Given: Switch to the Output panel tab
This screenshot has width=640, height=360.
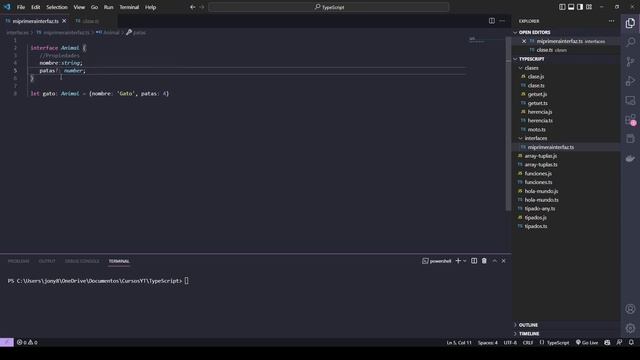Looking at the screenshot, I should coord(47,261).
